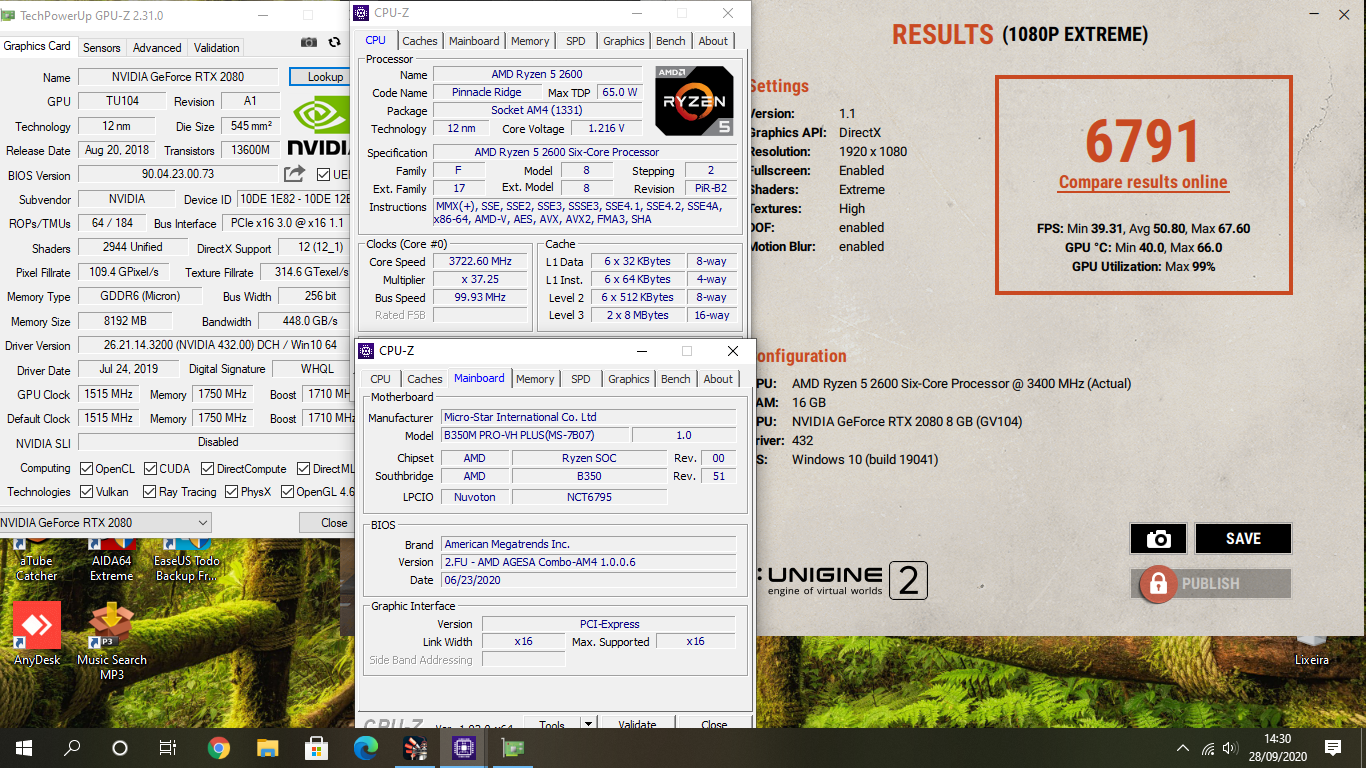Click the BIOS export share-arrow icon in GPU-Z
1366x768 pixels.
coord(294,174)
